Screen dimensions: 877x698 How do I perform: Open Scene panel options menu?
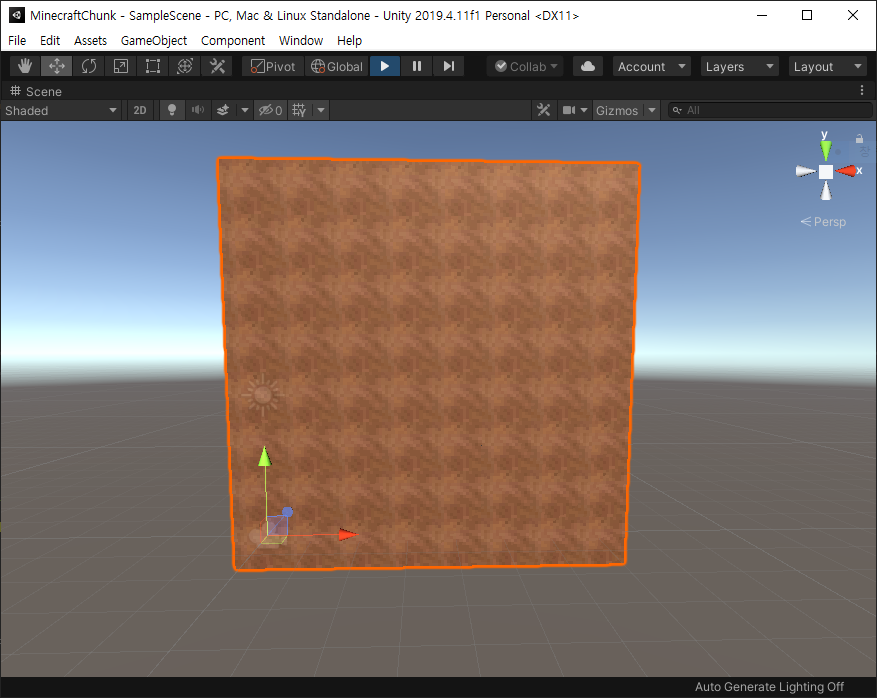click(862, 90)
